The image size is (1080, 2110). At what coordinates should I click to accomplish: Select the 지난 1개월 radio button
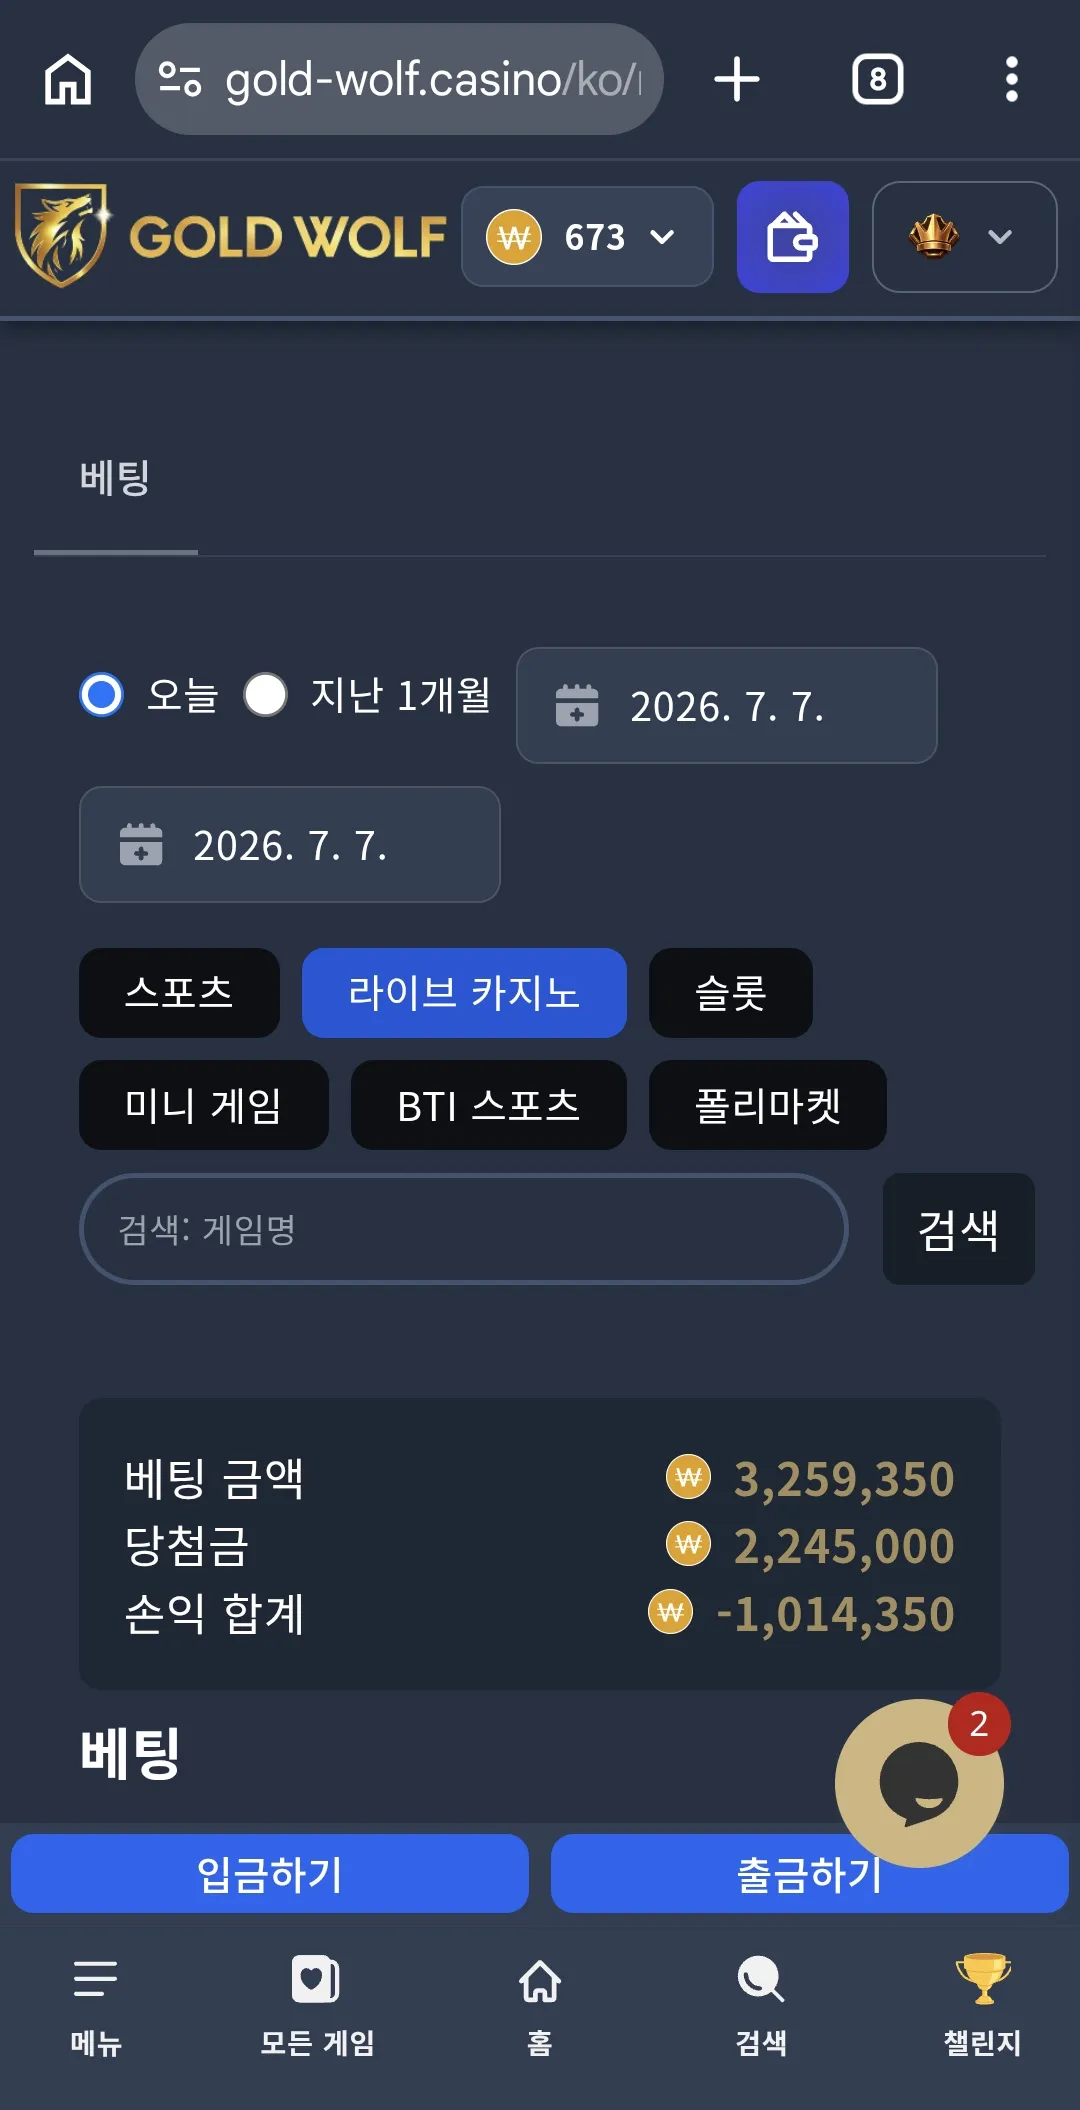[266, 695]
